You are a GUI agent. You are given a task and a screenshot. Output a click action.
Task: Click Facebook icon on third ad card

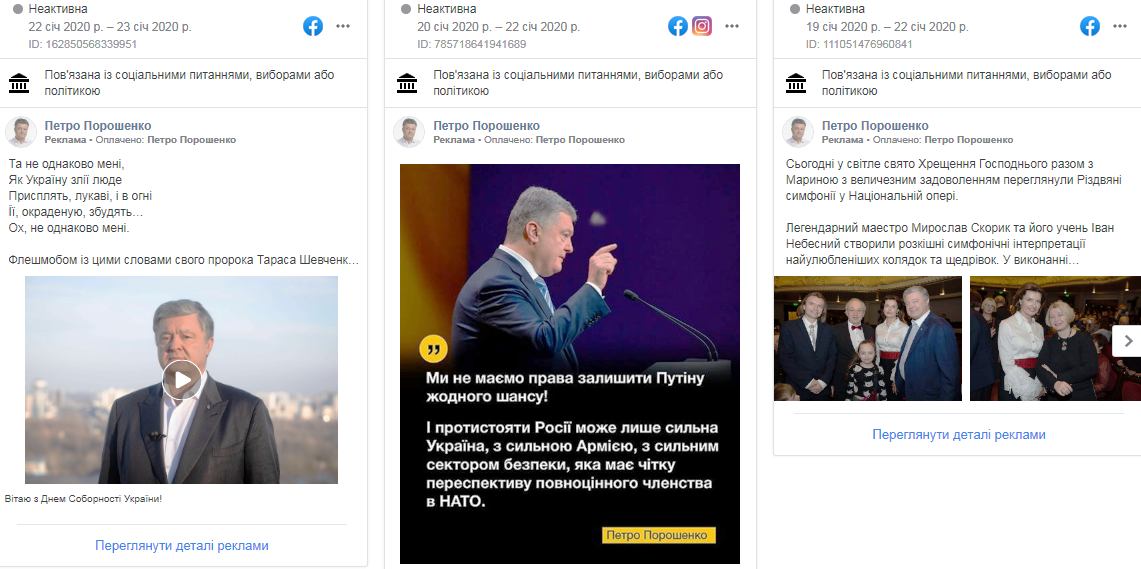click(x=1090, y=26)
